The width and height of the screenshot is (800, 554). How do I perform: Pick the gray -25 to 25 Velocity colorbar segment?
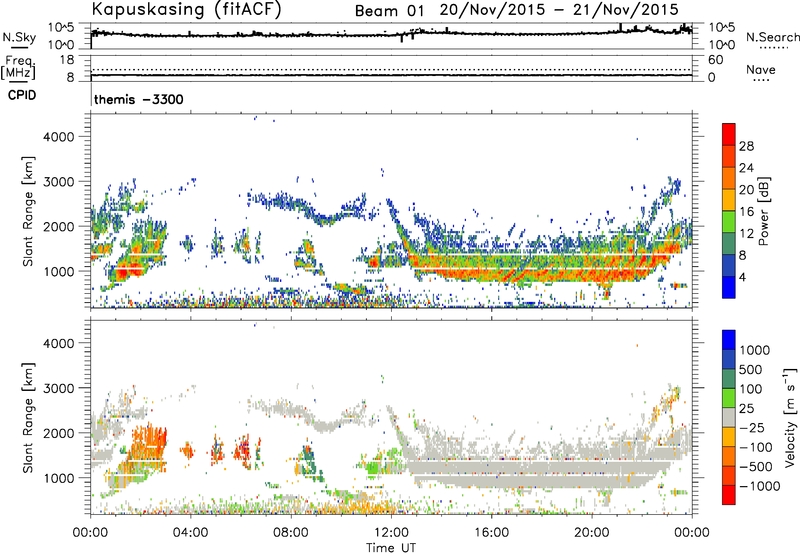point(729,417)
